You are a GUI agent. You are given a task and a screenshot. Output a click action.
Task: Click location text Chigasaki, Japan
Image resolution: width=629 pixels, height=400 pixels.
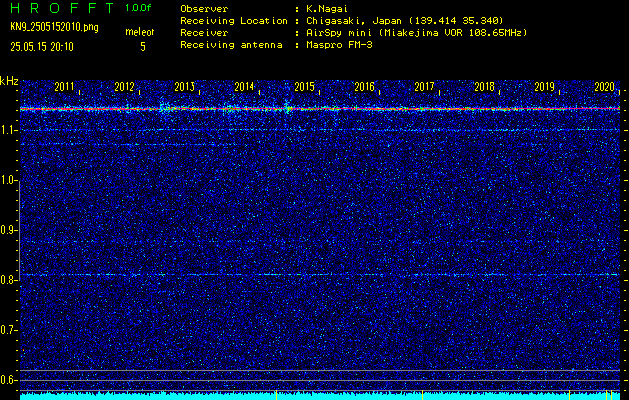point(353,21)
